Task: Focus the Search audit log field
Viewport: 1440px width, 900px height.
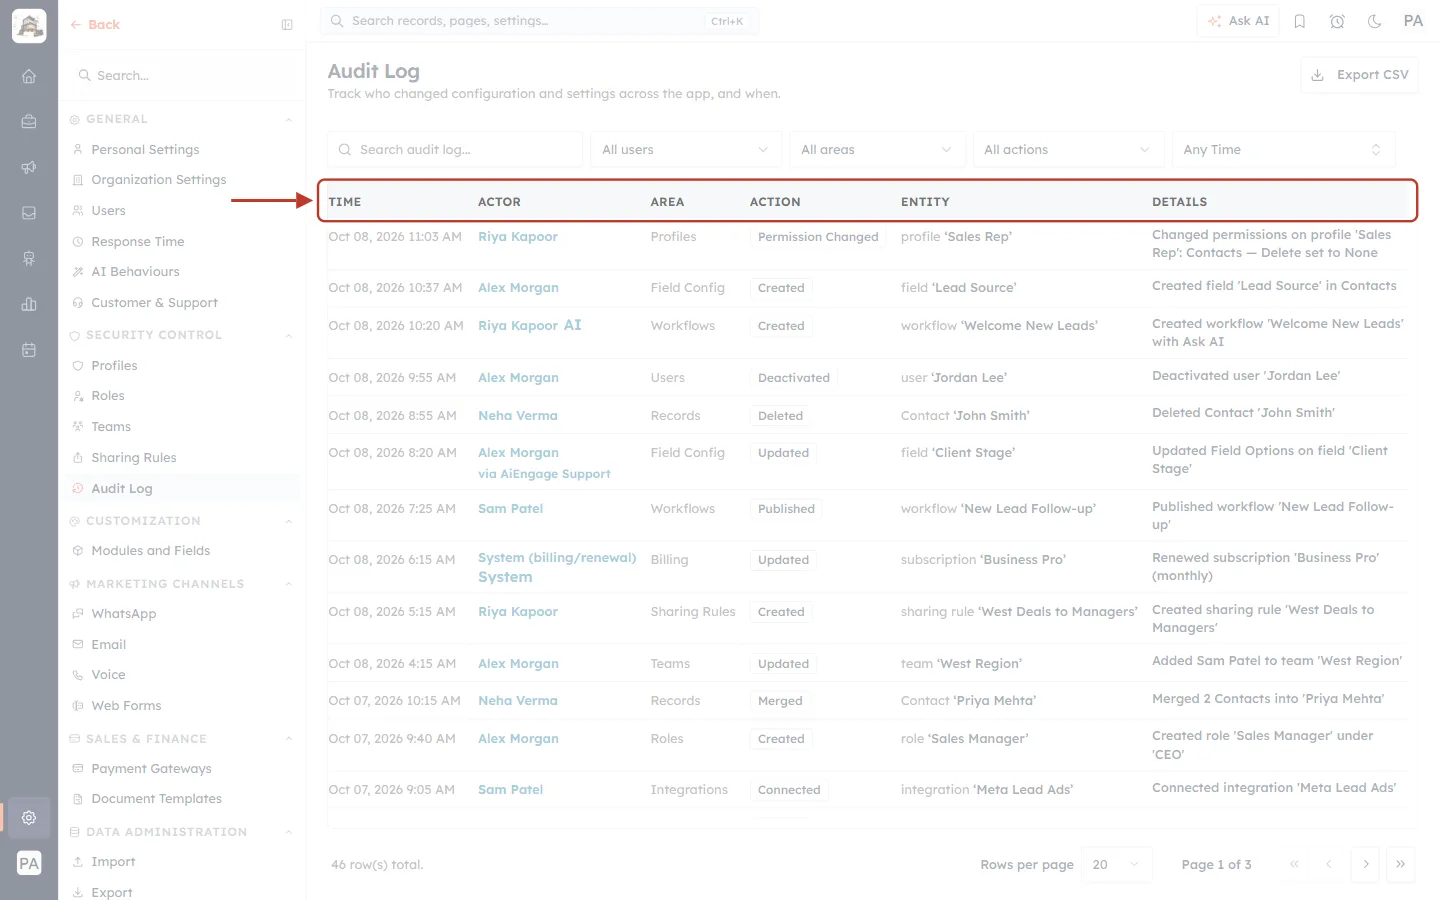Action: 455,150
